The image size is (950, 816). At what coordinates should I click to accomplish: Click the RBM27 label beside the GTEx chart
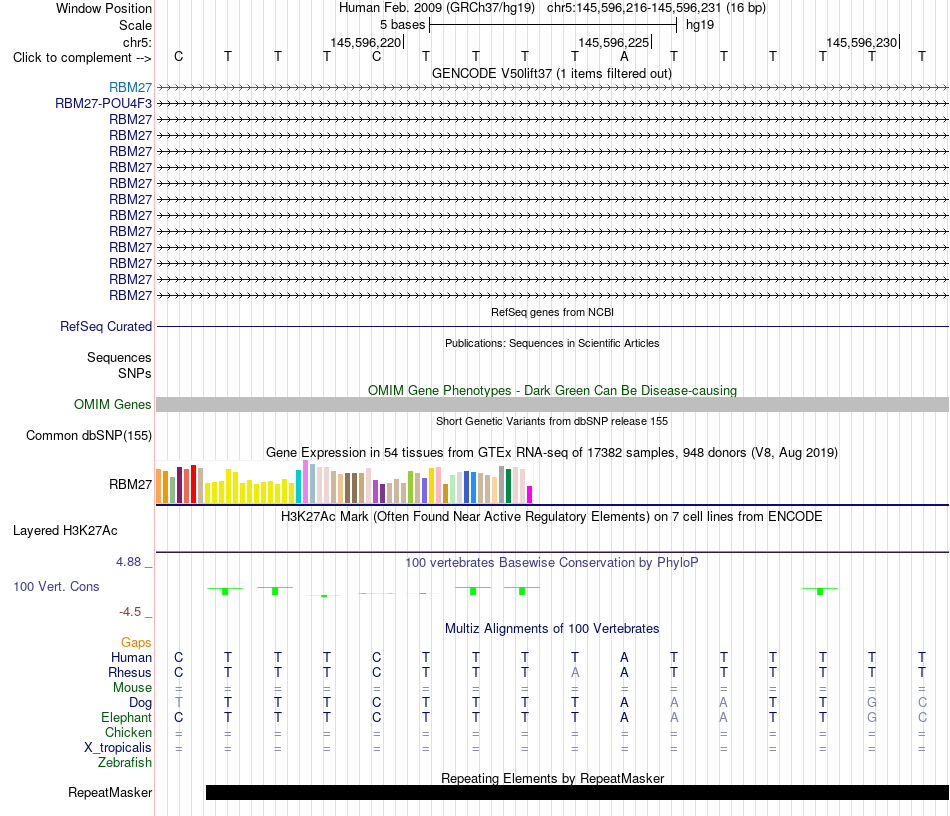(130, 485)
